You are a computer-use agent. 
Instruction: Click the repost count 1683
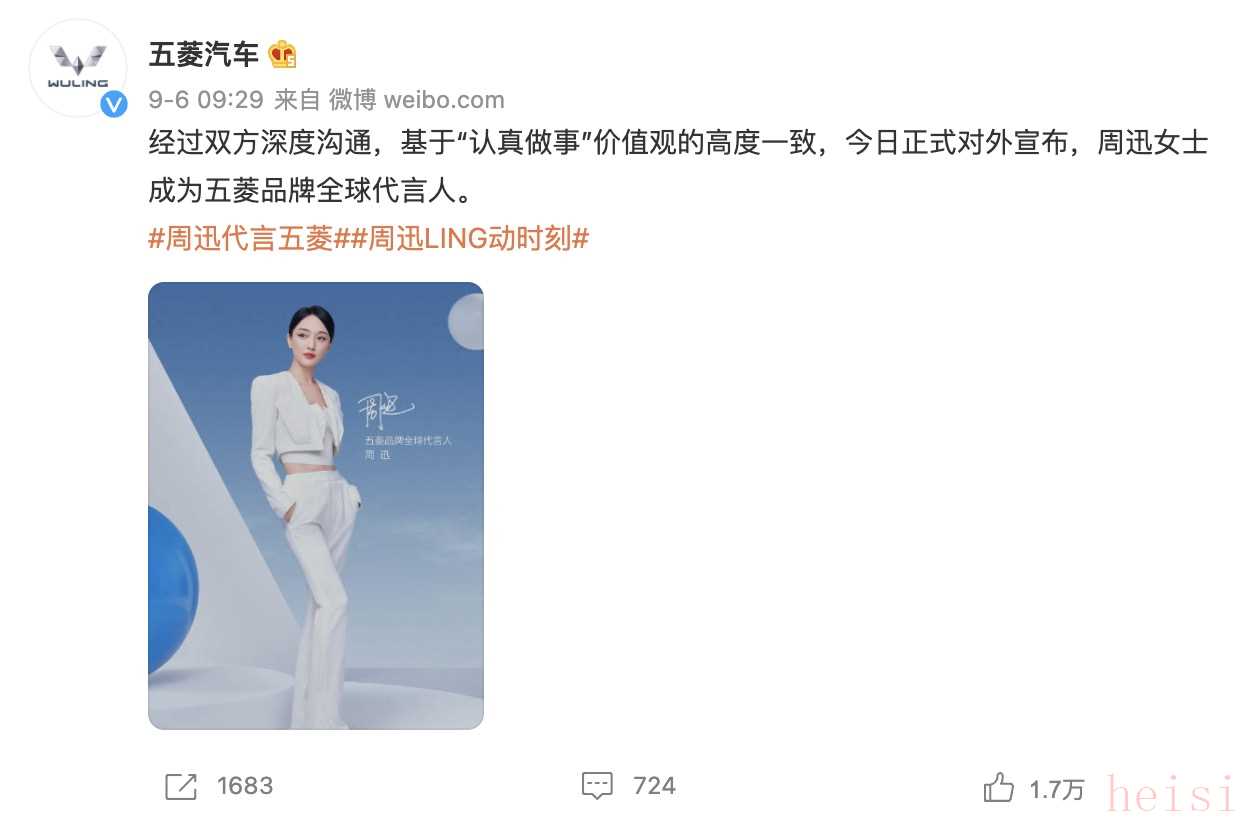(x=245, y=786)
